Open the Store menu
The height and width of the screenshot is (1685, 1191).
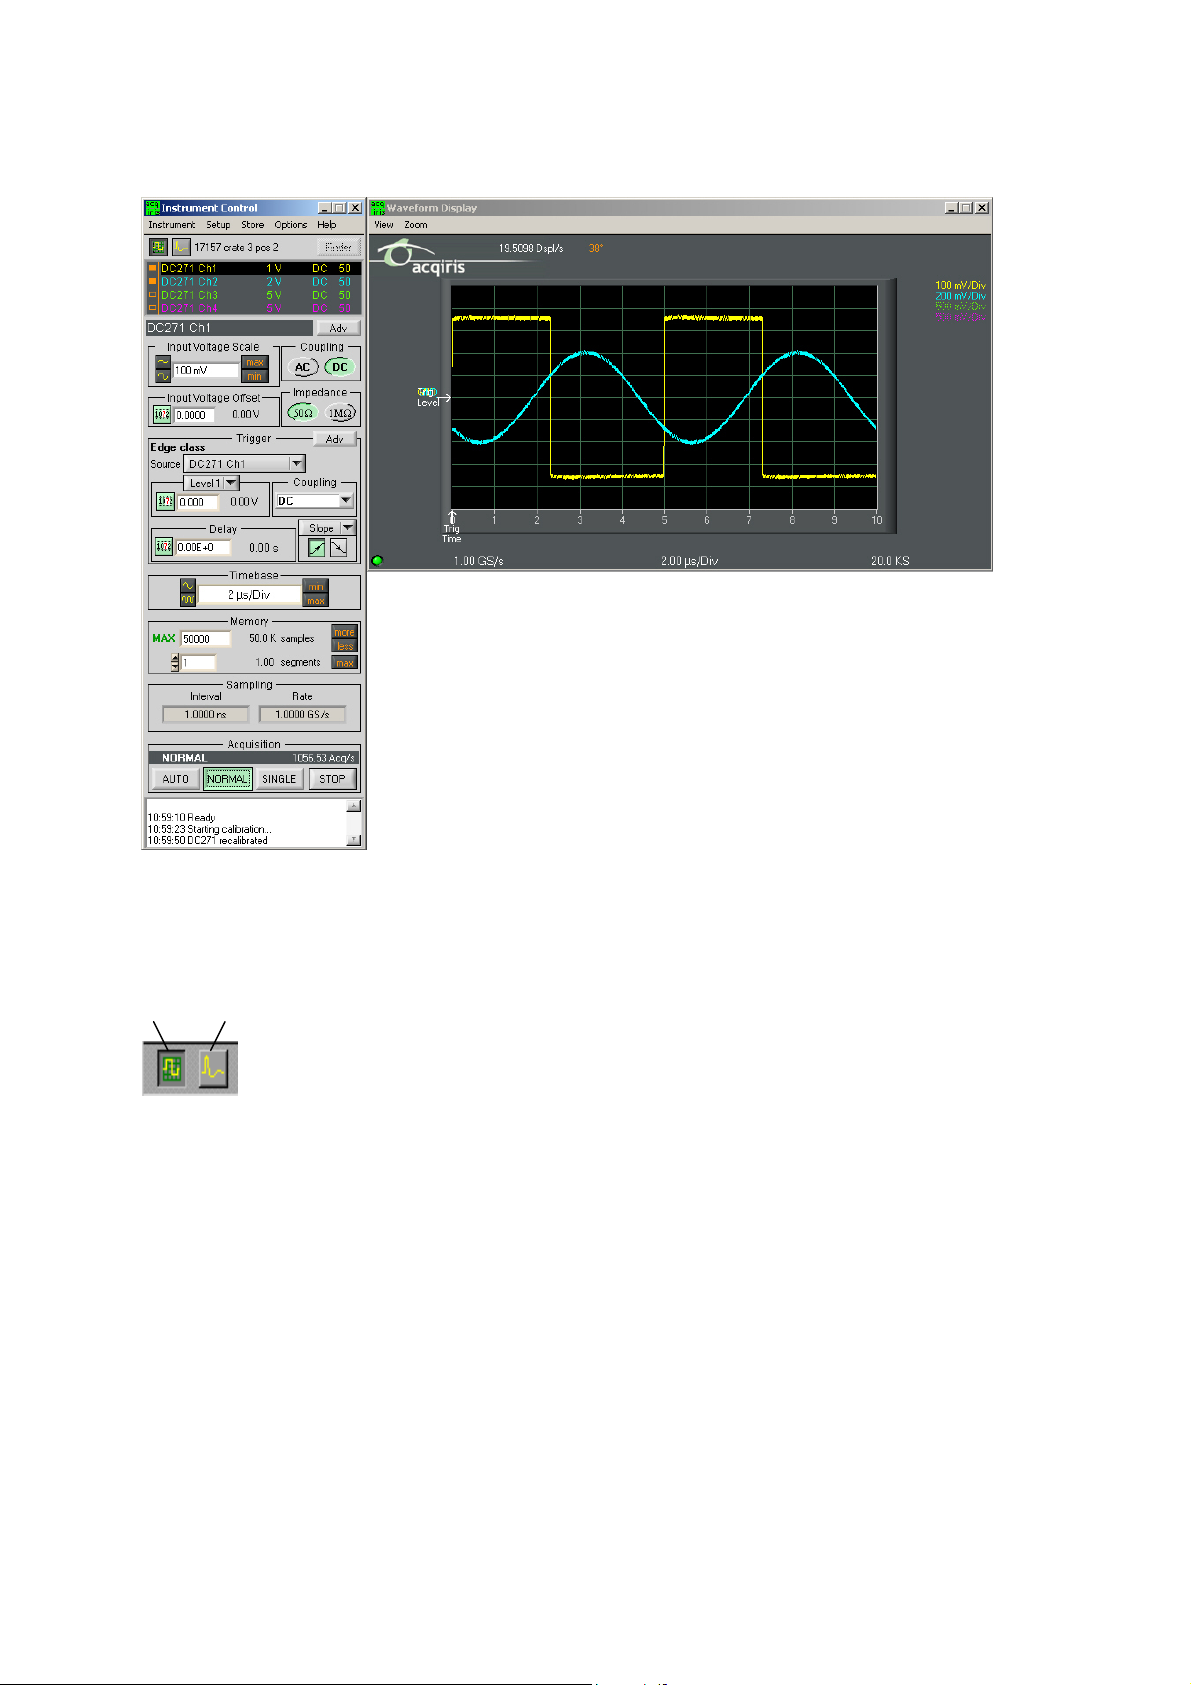[252, 225]
